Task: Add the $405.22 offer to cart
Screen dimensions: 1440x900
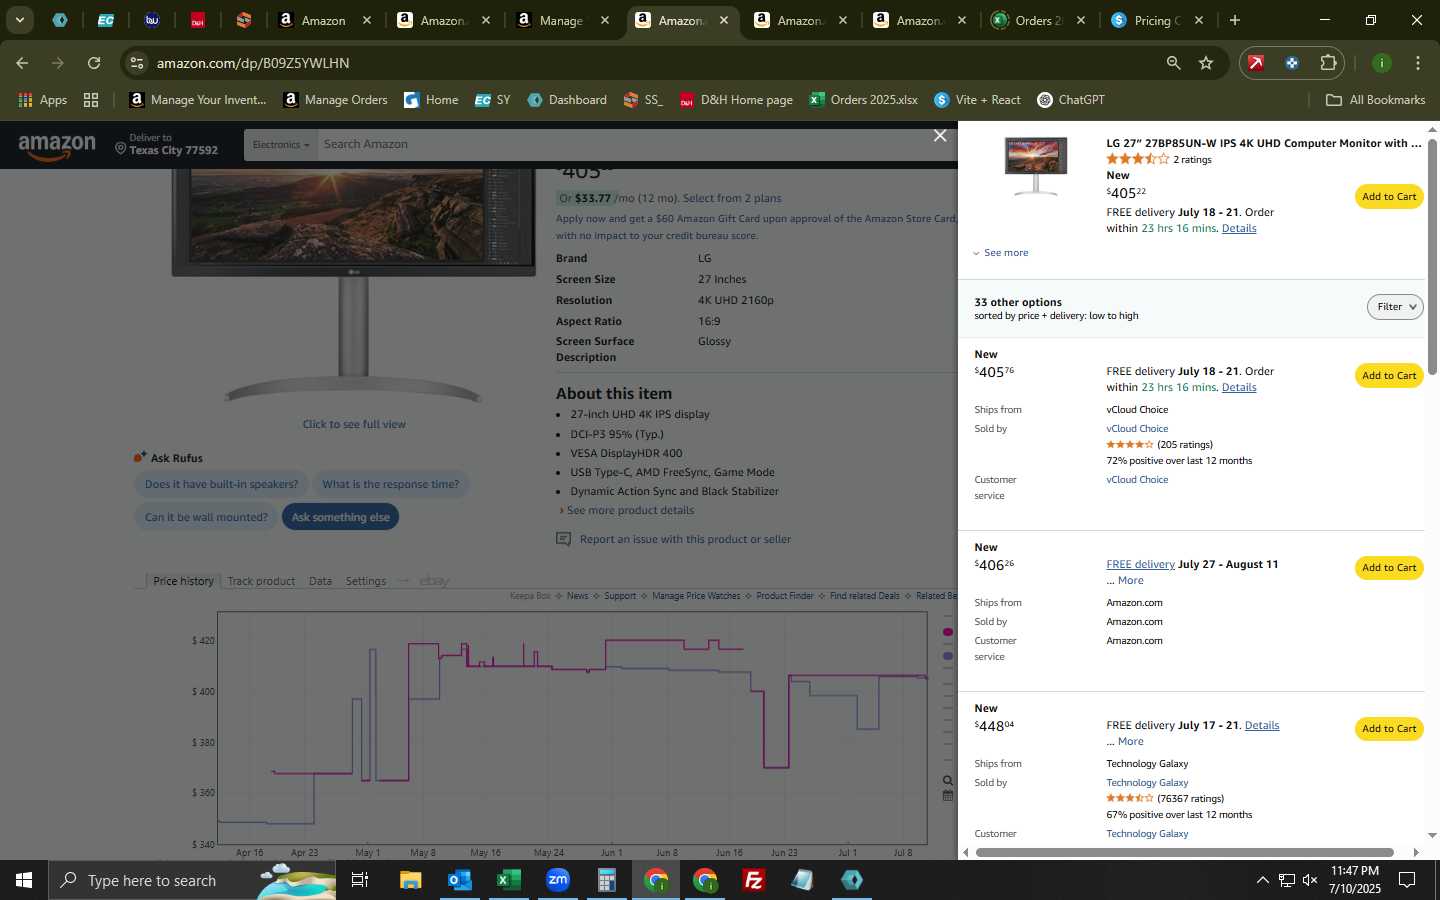Action: coord(1389,197)
